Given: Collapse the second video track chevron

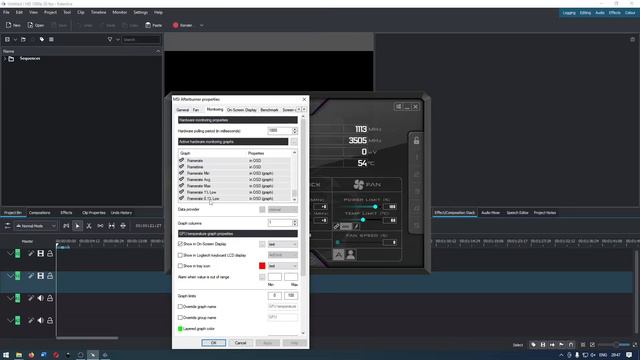Looking at the screenshot, I should (10, 276).
